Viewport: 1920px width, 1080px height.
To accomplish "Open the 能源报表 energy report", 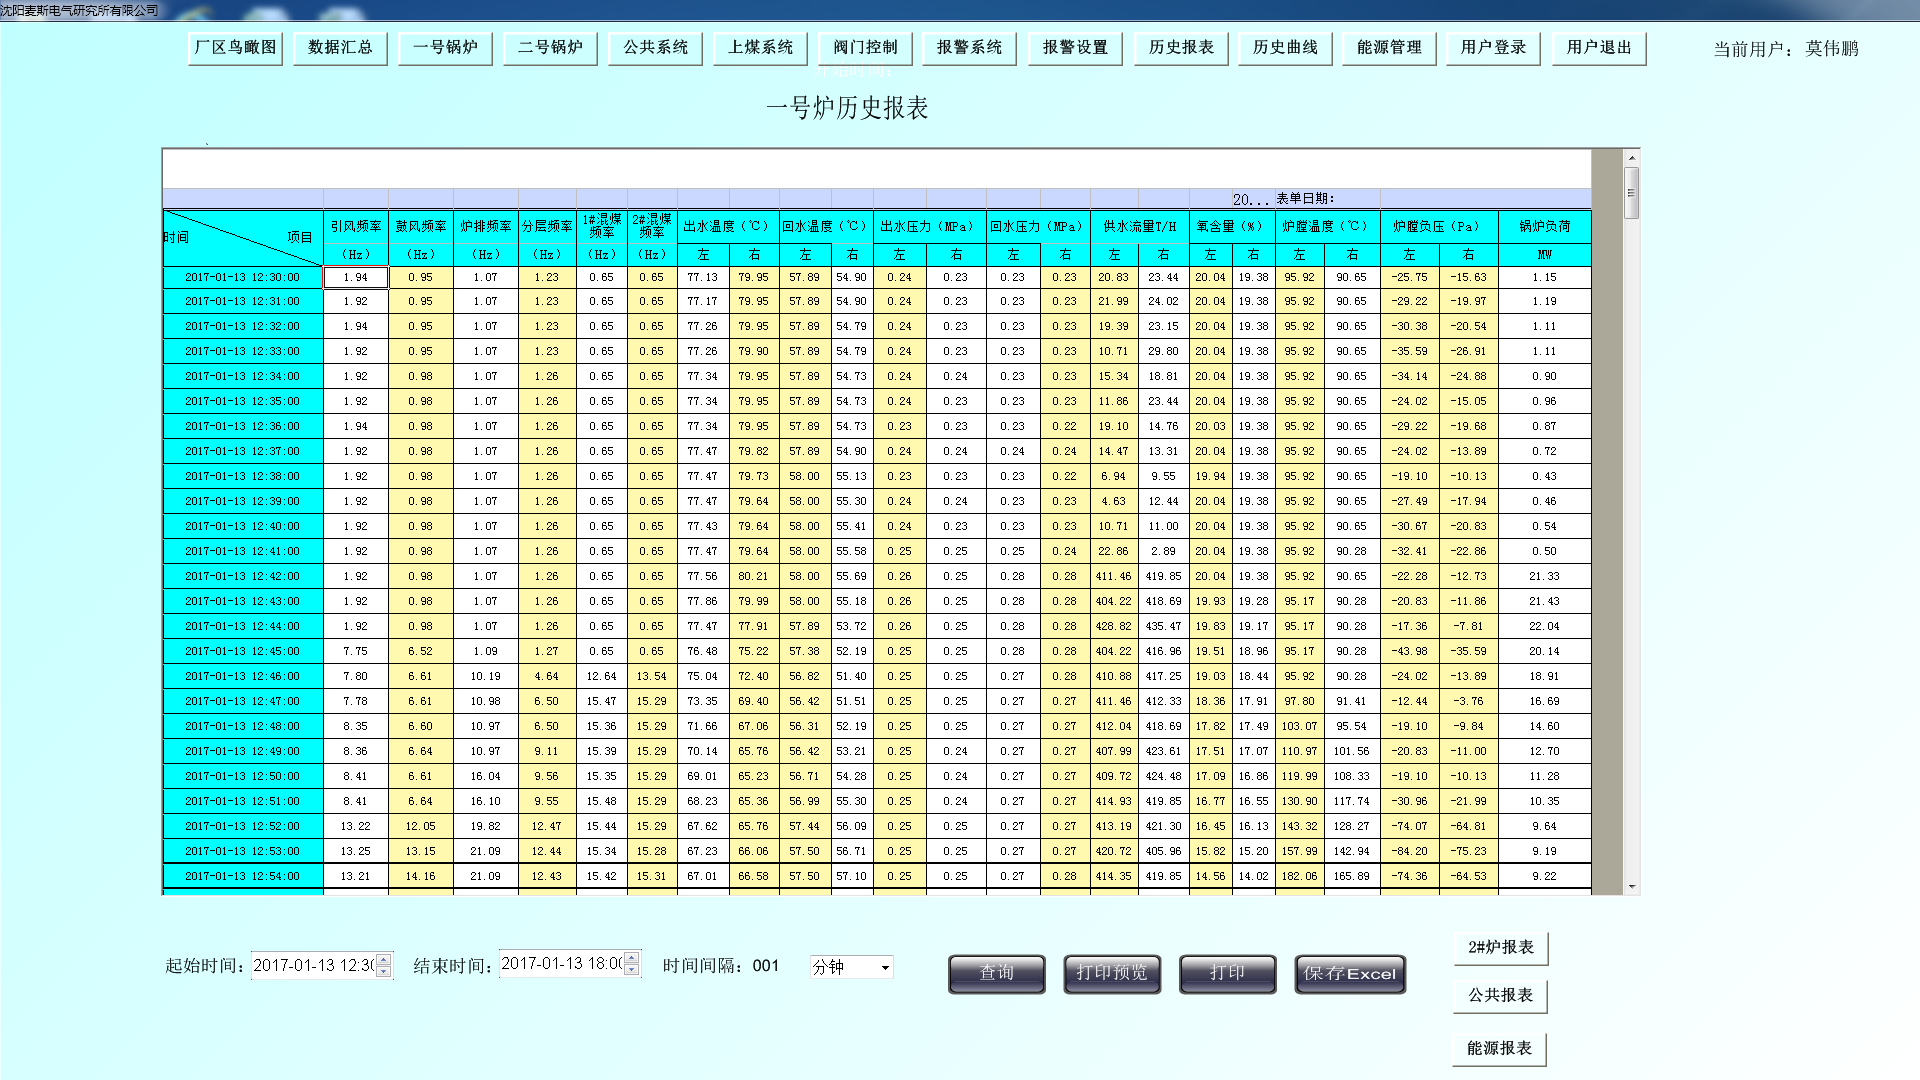I will click(1499, 1048).
